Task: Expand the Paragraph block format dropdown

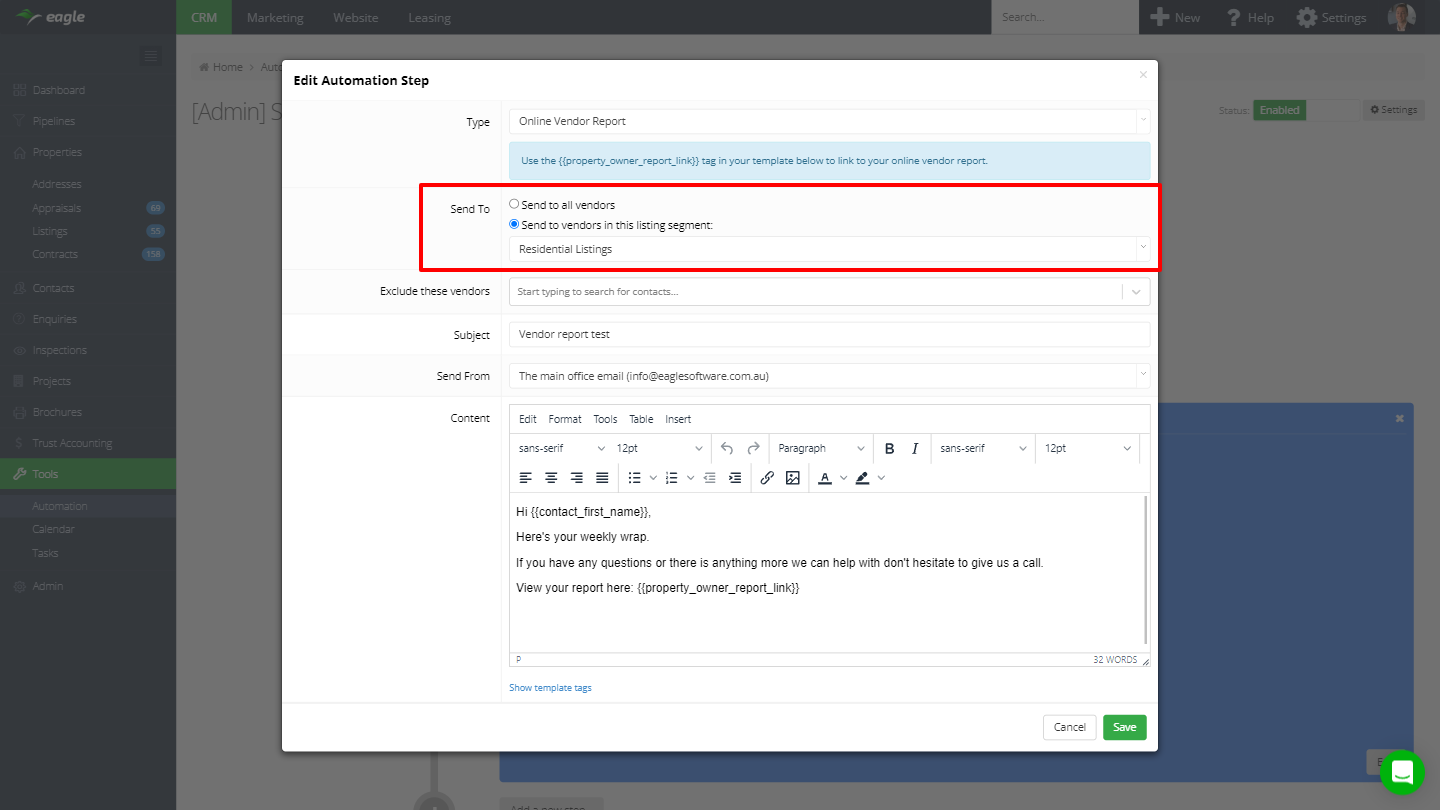Action: coord(820,449)
